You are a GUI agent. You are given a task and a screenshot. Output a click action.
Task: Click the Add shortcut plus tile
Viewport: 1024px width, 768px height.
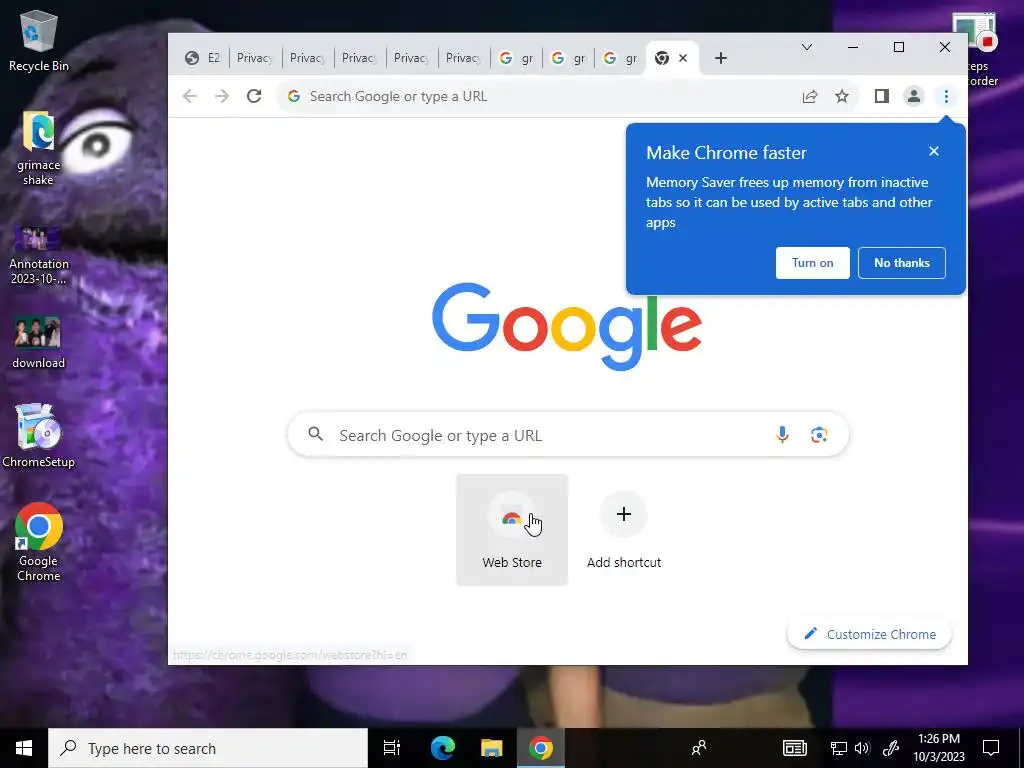pyautogui.click(x=624, y=530)
